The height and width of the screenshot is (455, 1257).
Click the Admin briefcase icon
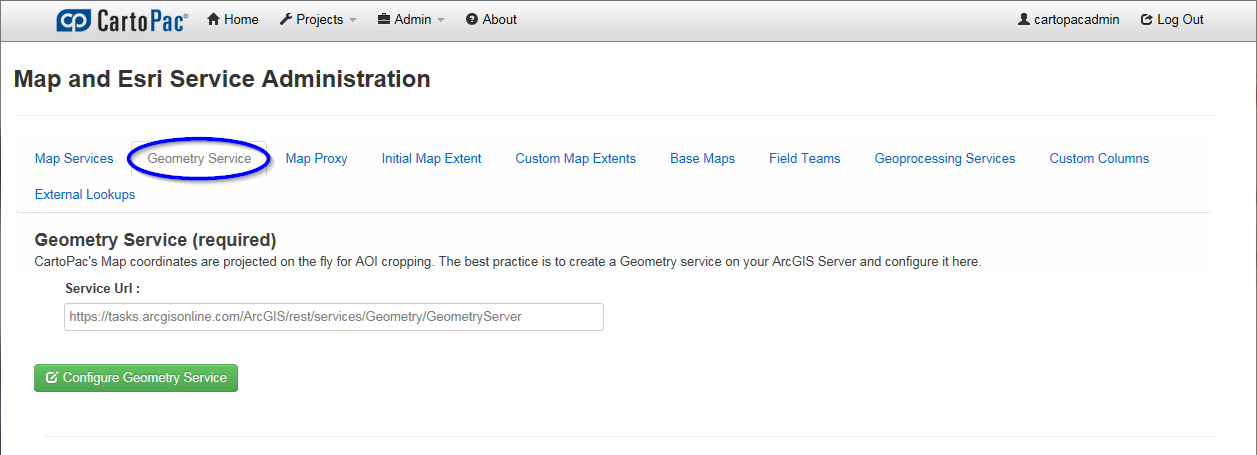point(384,19)
